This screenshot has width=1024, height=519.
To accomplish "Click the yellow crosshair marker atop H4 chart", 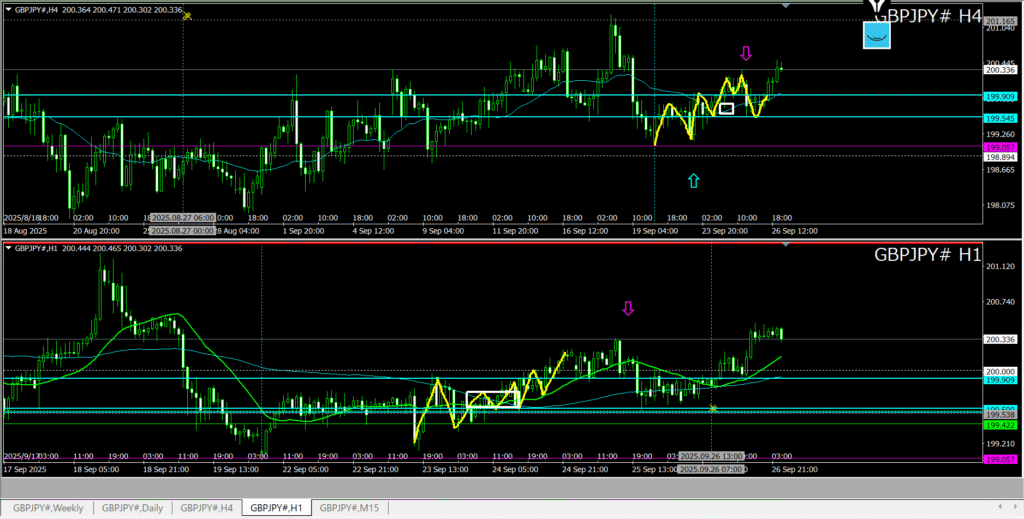I will click(x=186, y=16).
